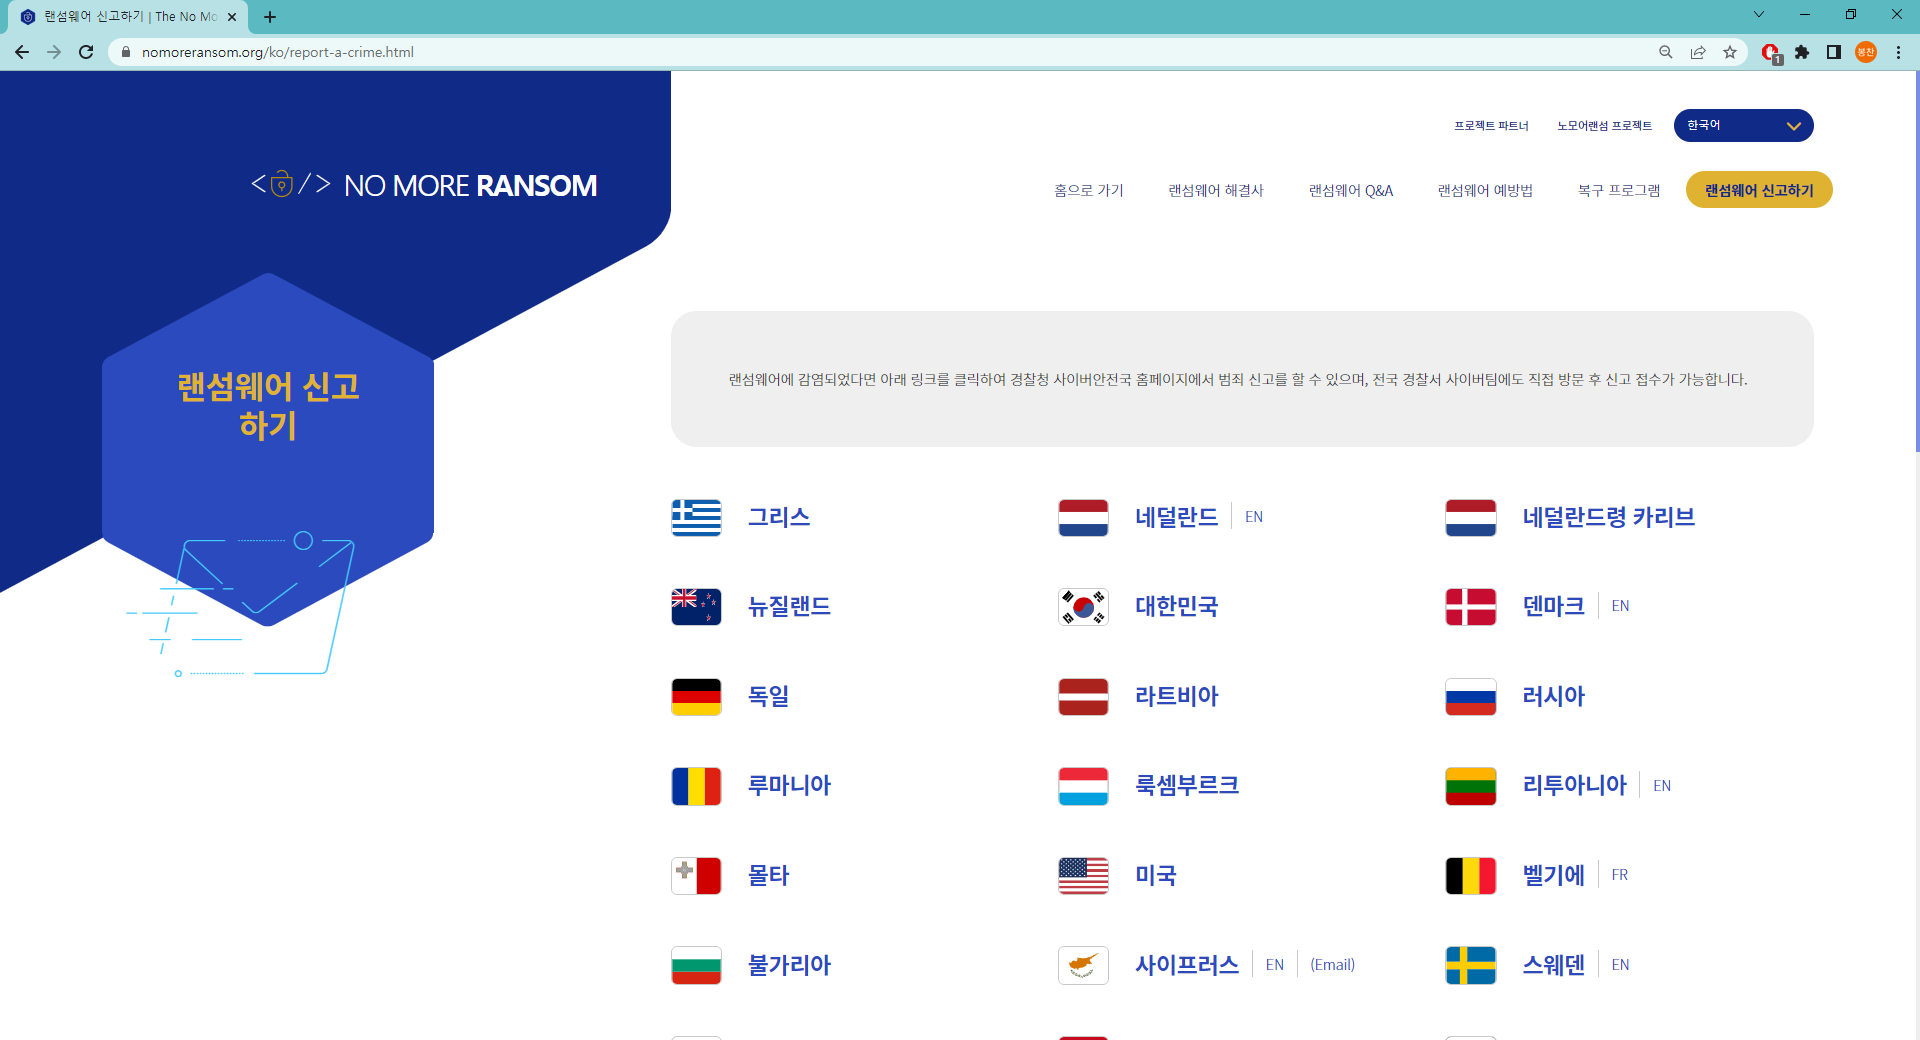Click the 사이프러스 (Email) link
Screen dimensions: 1920x1040
[1333, 965]
